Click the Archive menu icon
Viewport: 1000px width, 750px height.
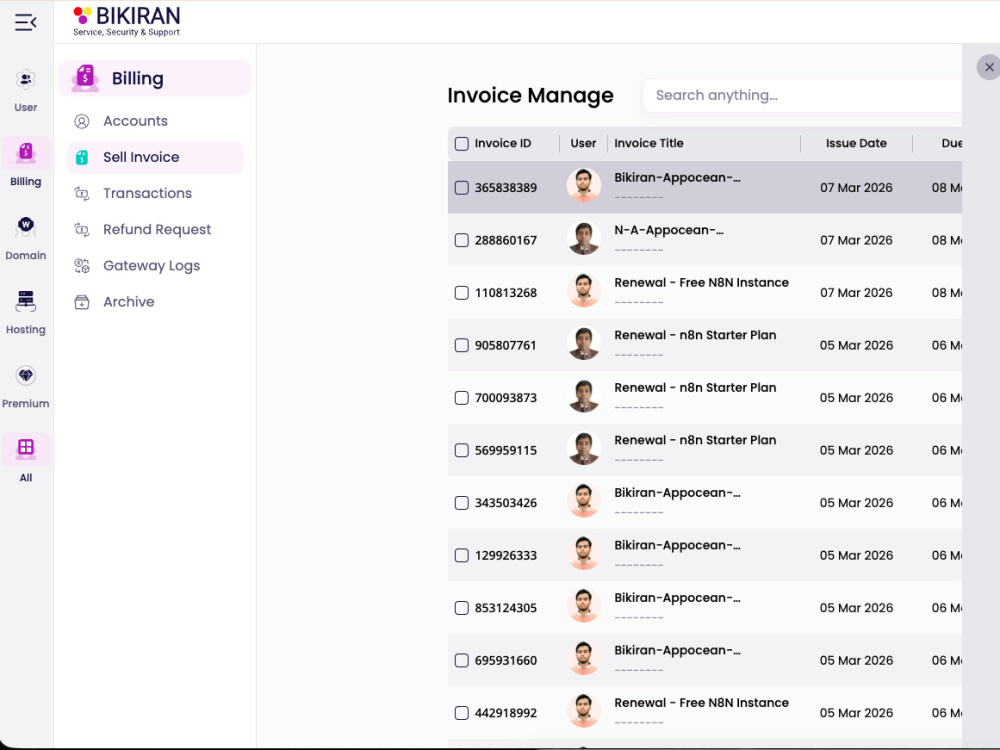pos(82,302)
